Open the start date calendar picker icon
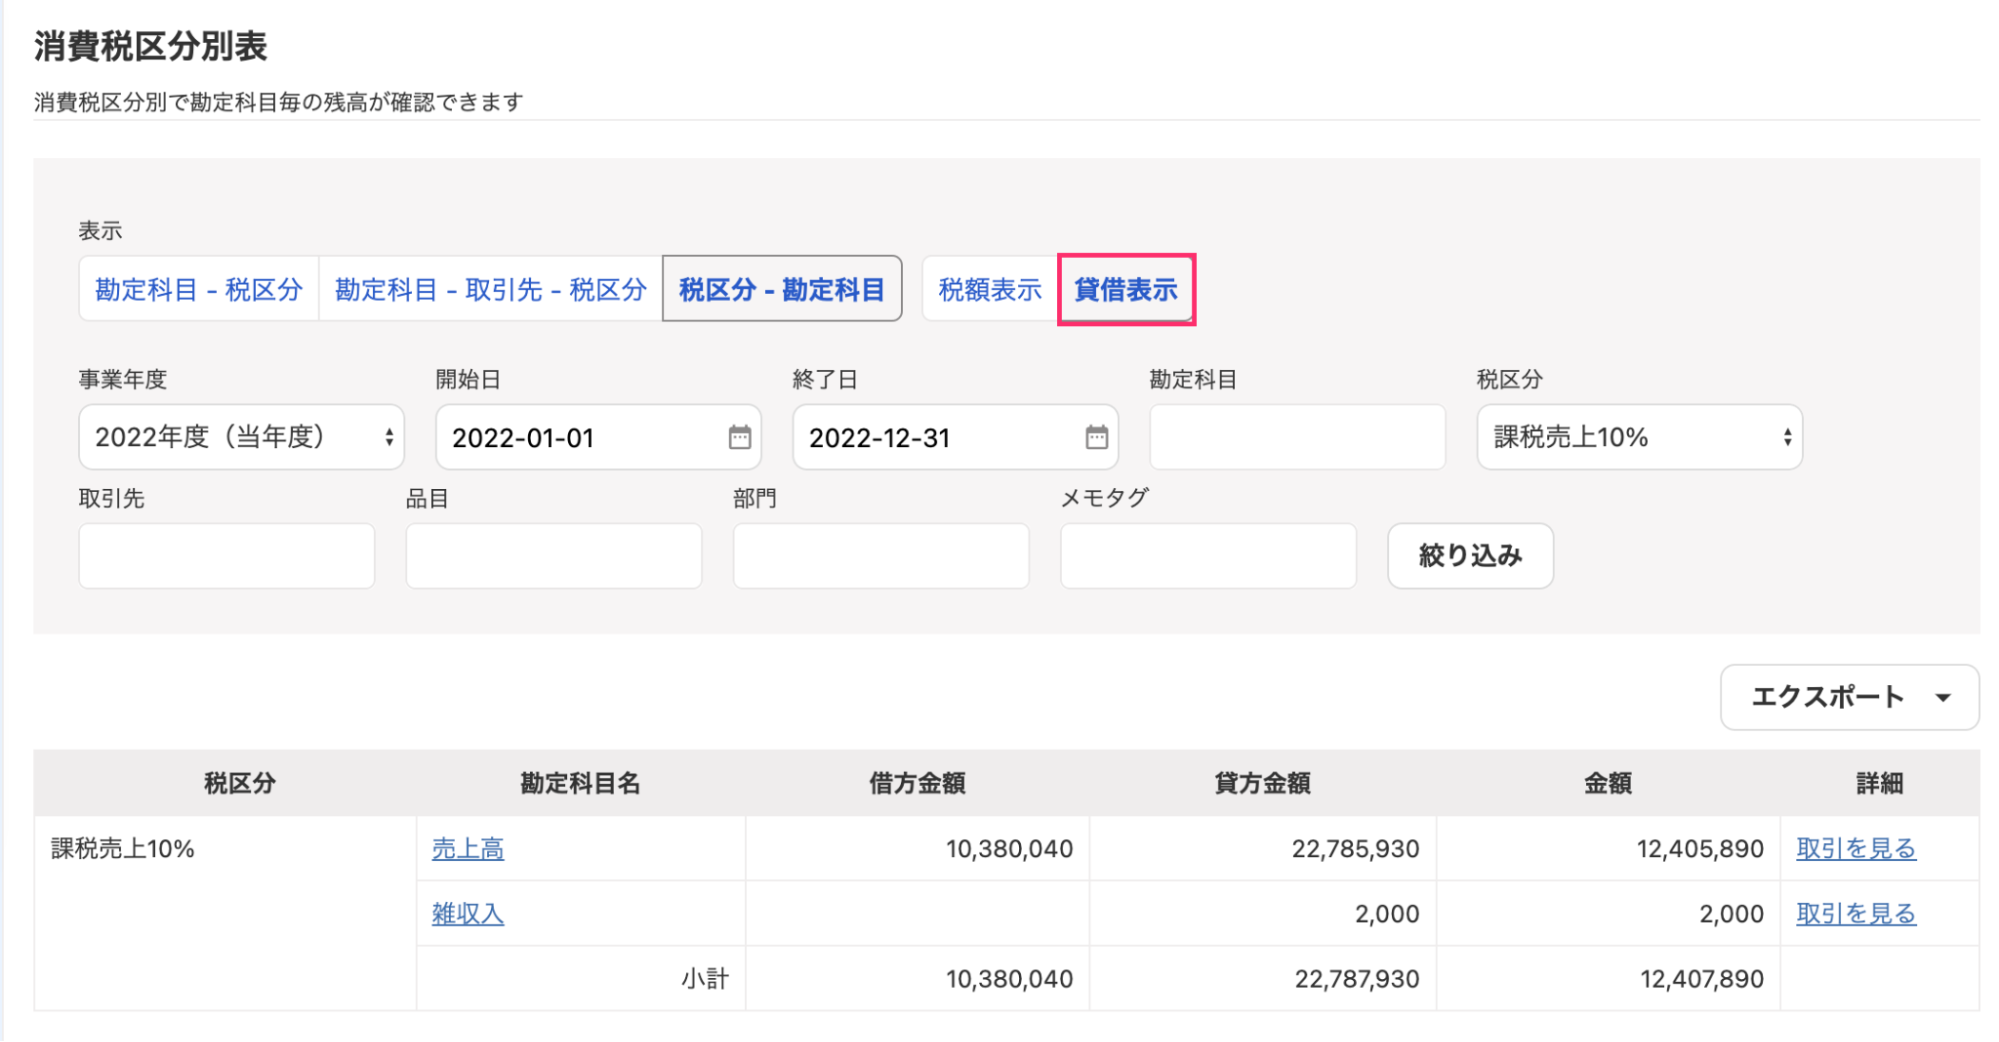This screenshot has width=1999, height=1042. 739,437
